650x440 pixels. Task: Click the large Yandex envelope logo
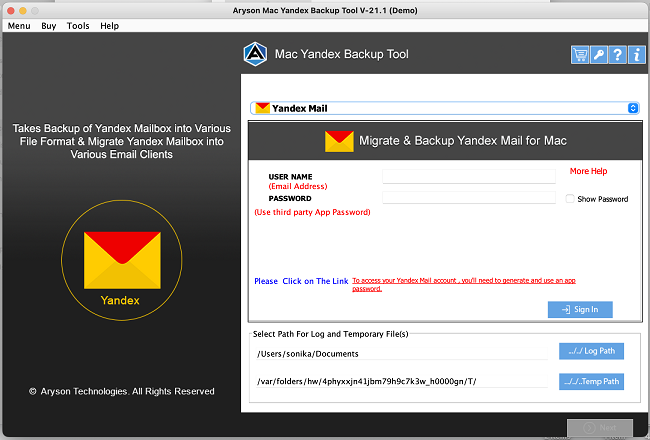click(122, 260)
